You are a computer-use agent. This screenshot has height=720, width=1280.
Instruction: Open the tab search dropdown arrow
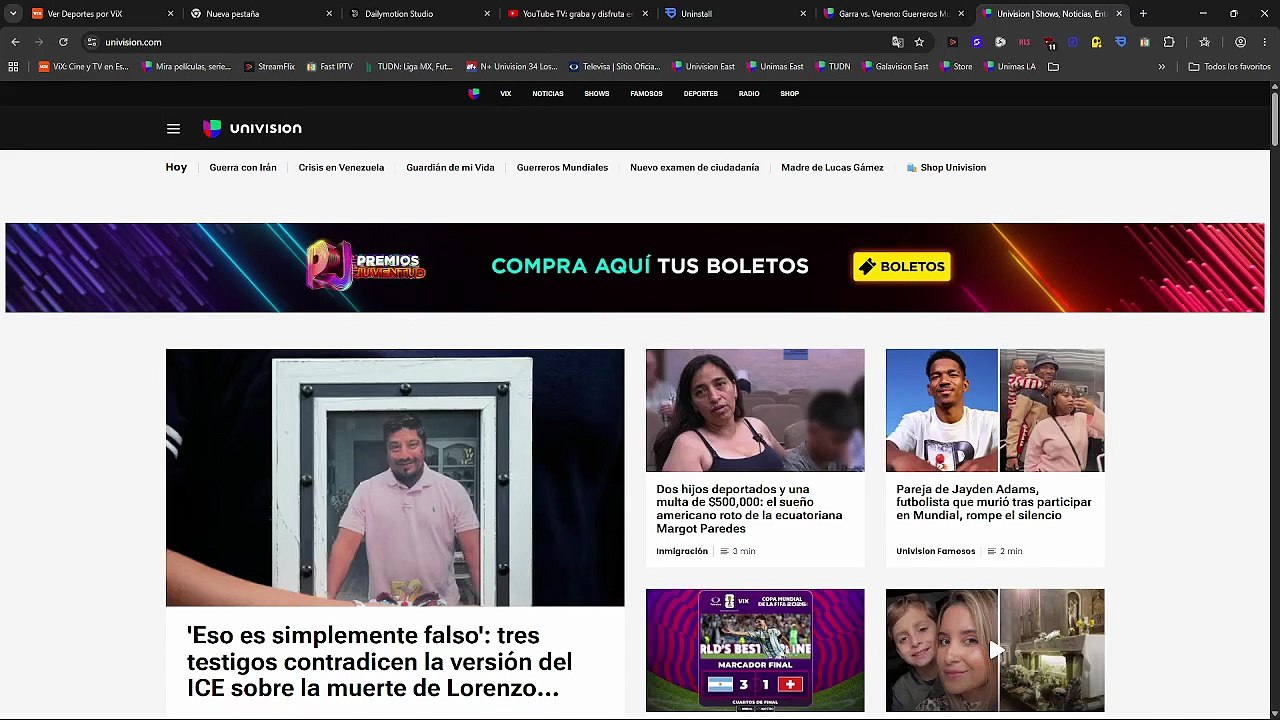tap(13, 14)
